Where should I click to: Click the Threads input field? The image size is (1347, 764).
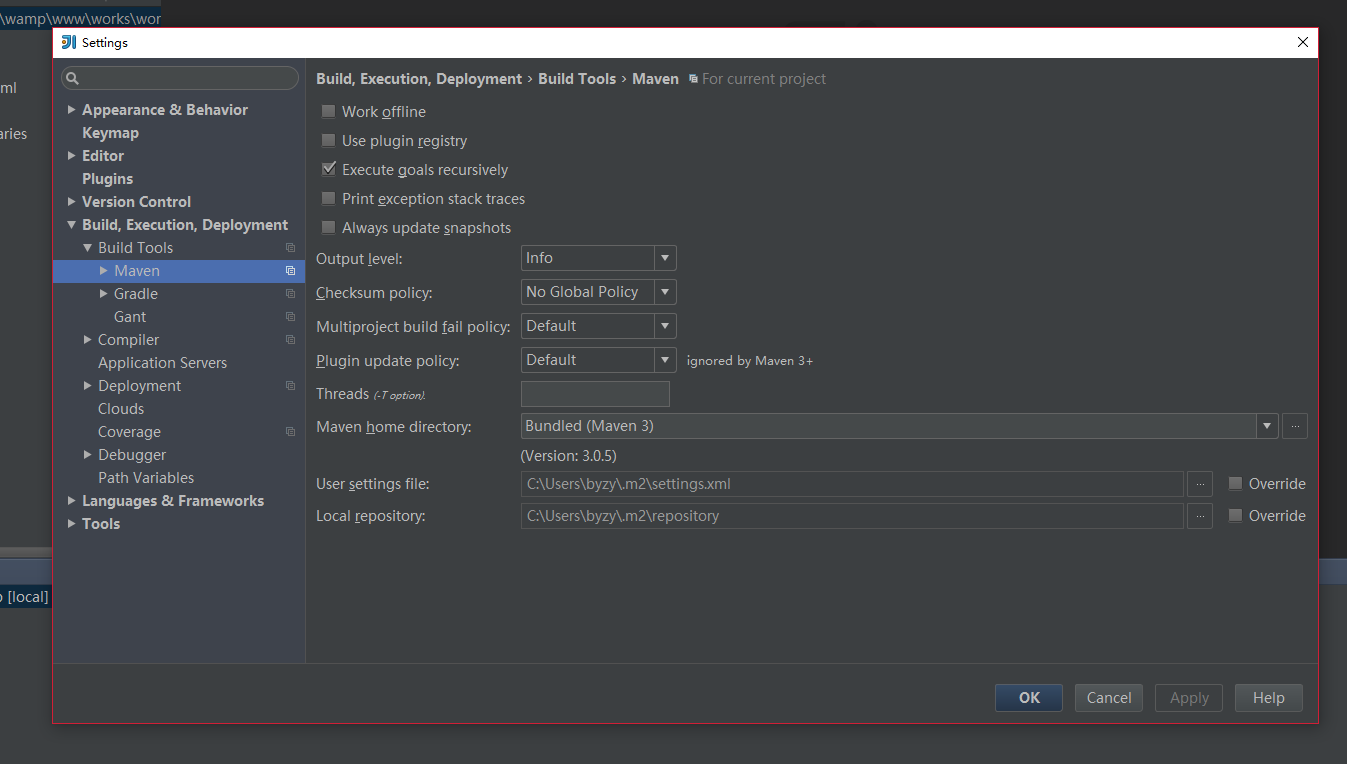click(x=595, y=394)
